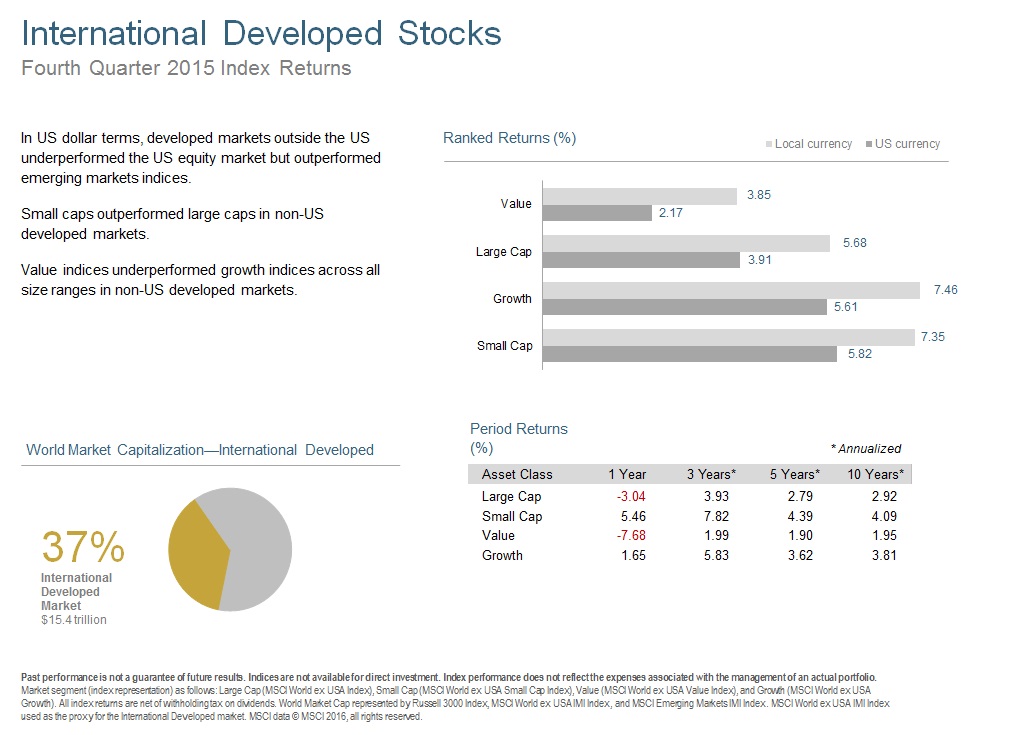Click the 'World Market Capitalization—International Developed' heading

pos(200,450)
